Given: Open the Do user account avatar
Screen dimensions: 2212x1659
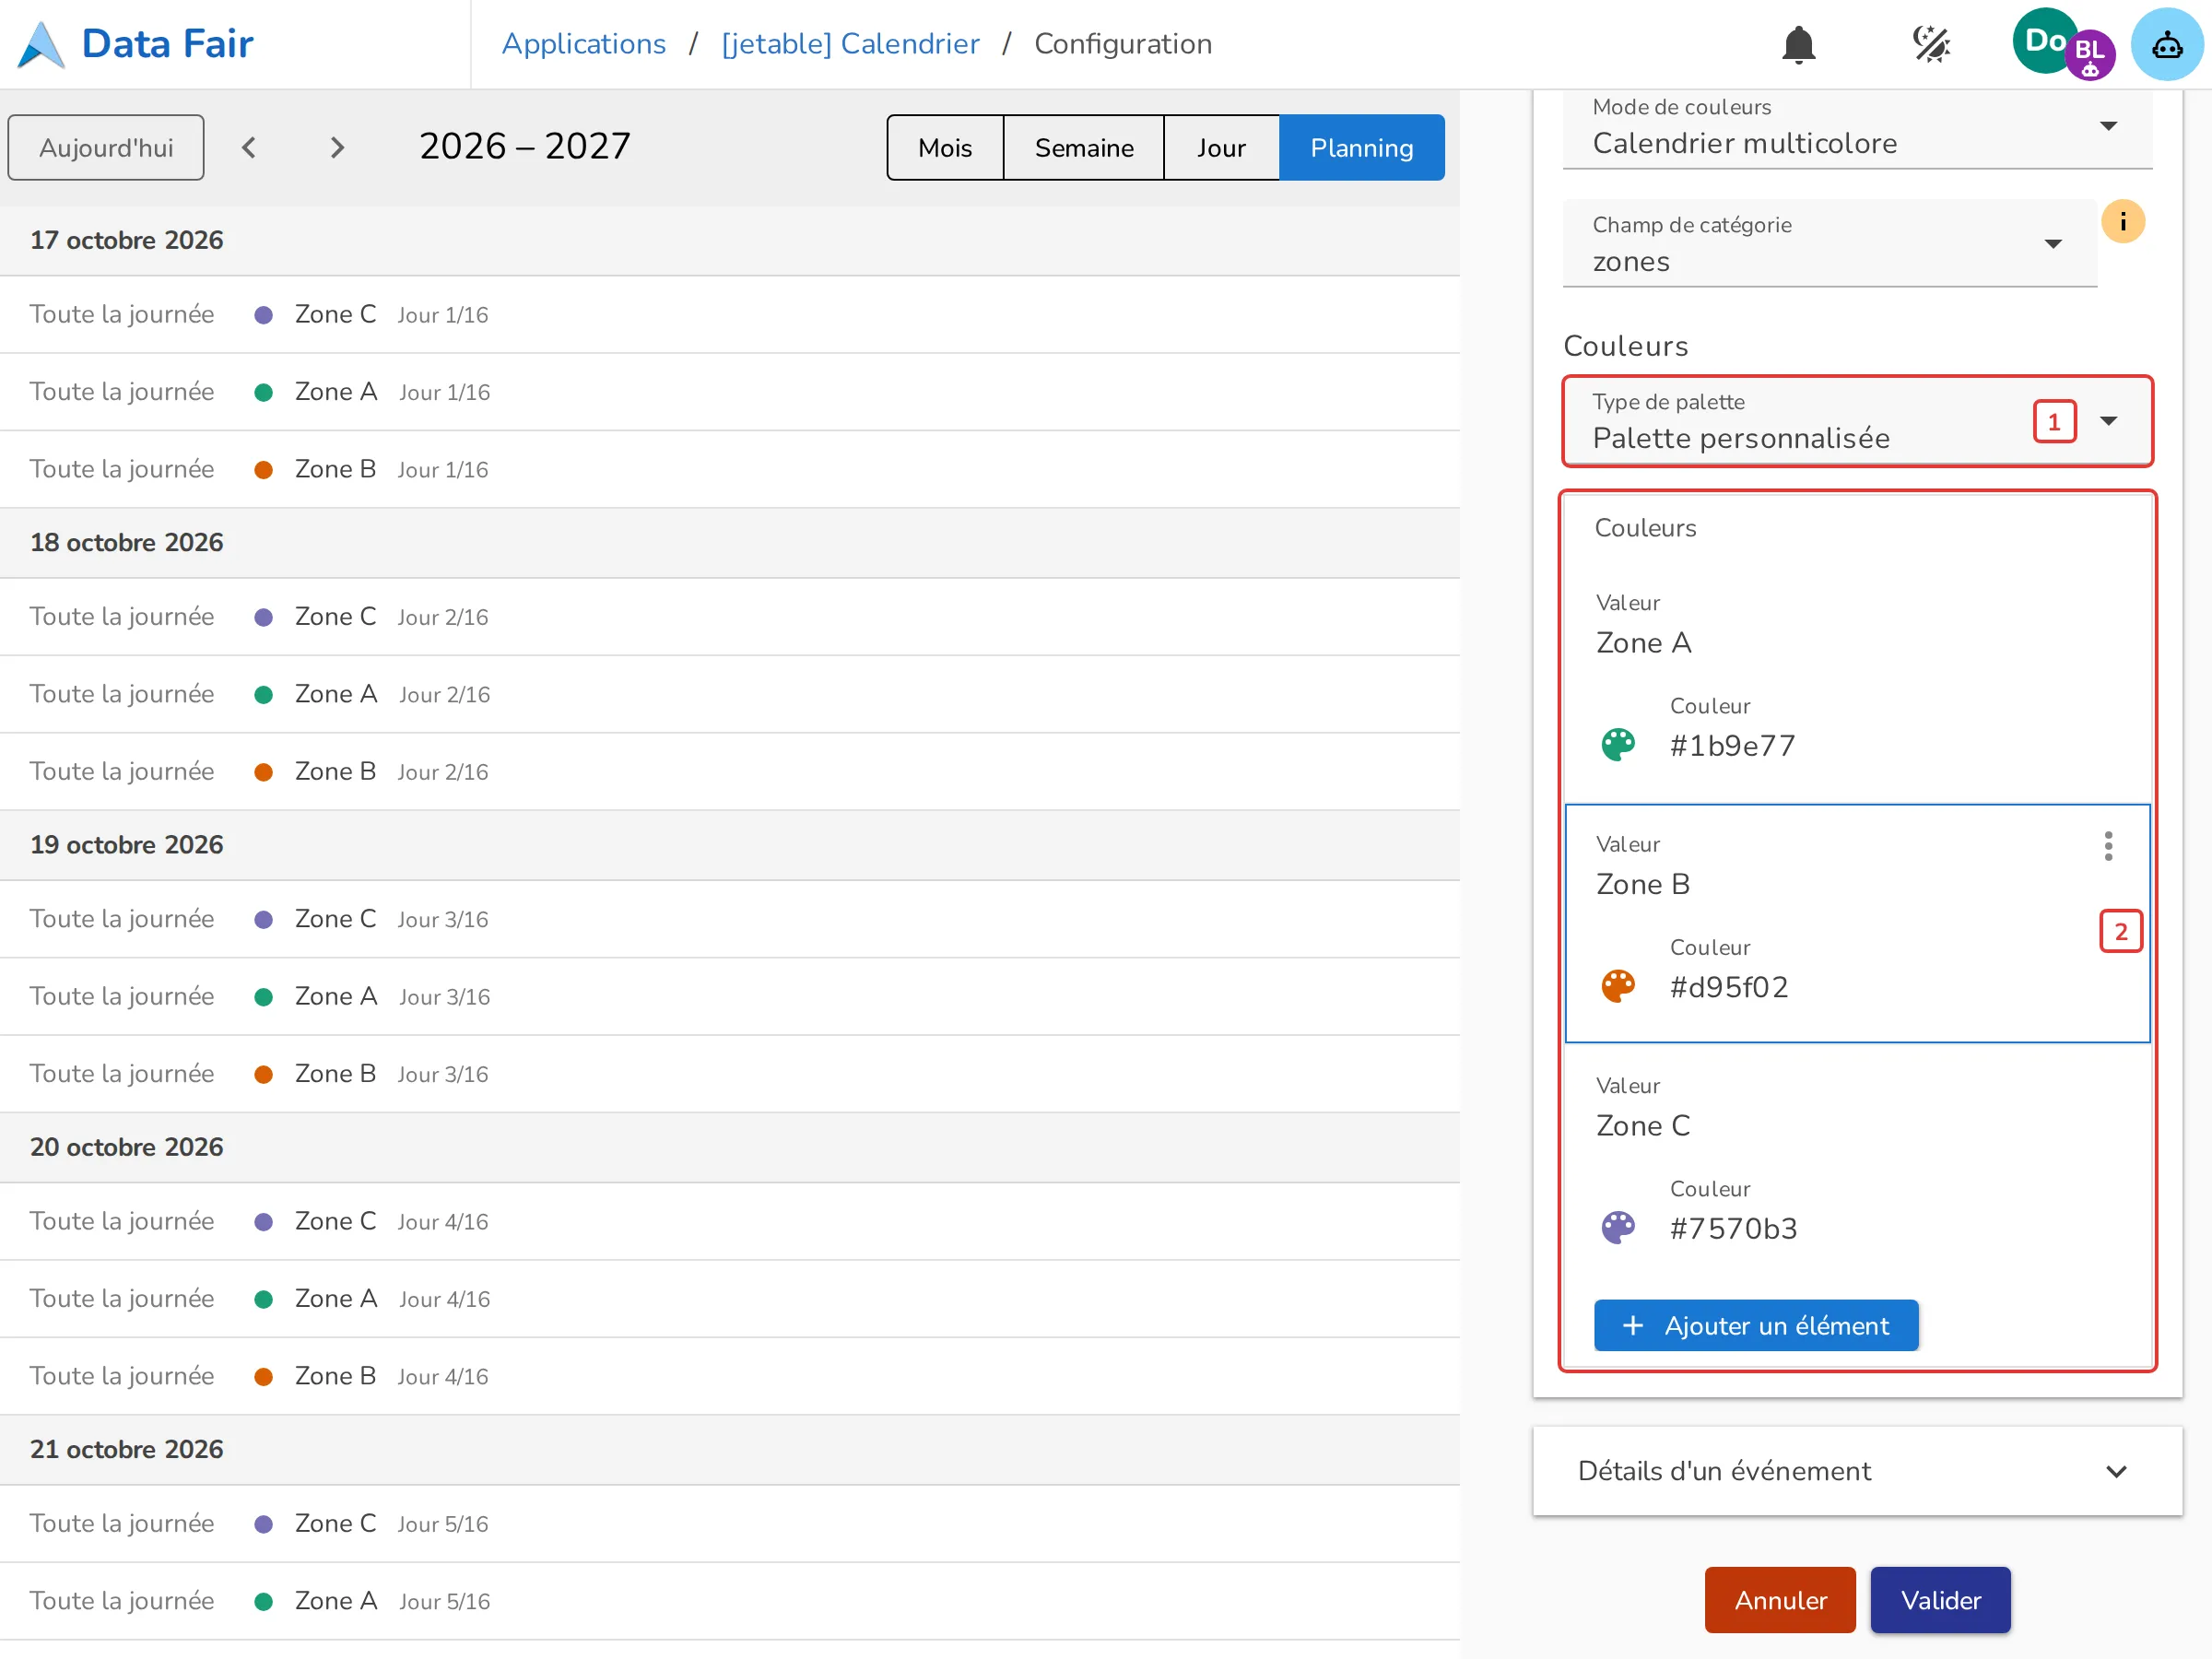Looking at the screenshot, I should 2044,41.
